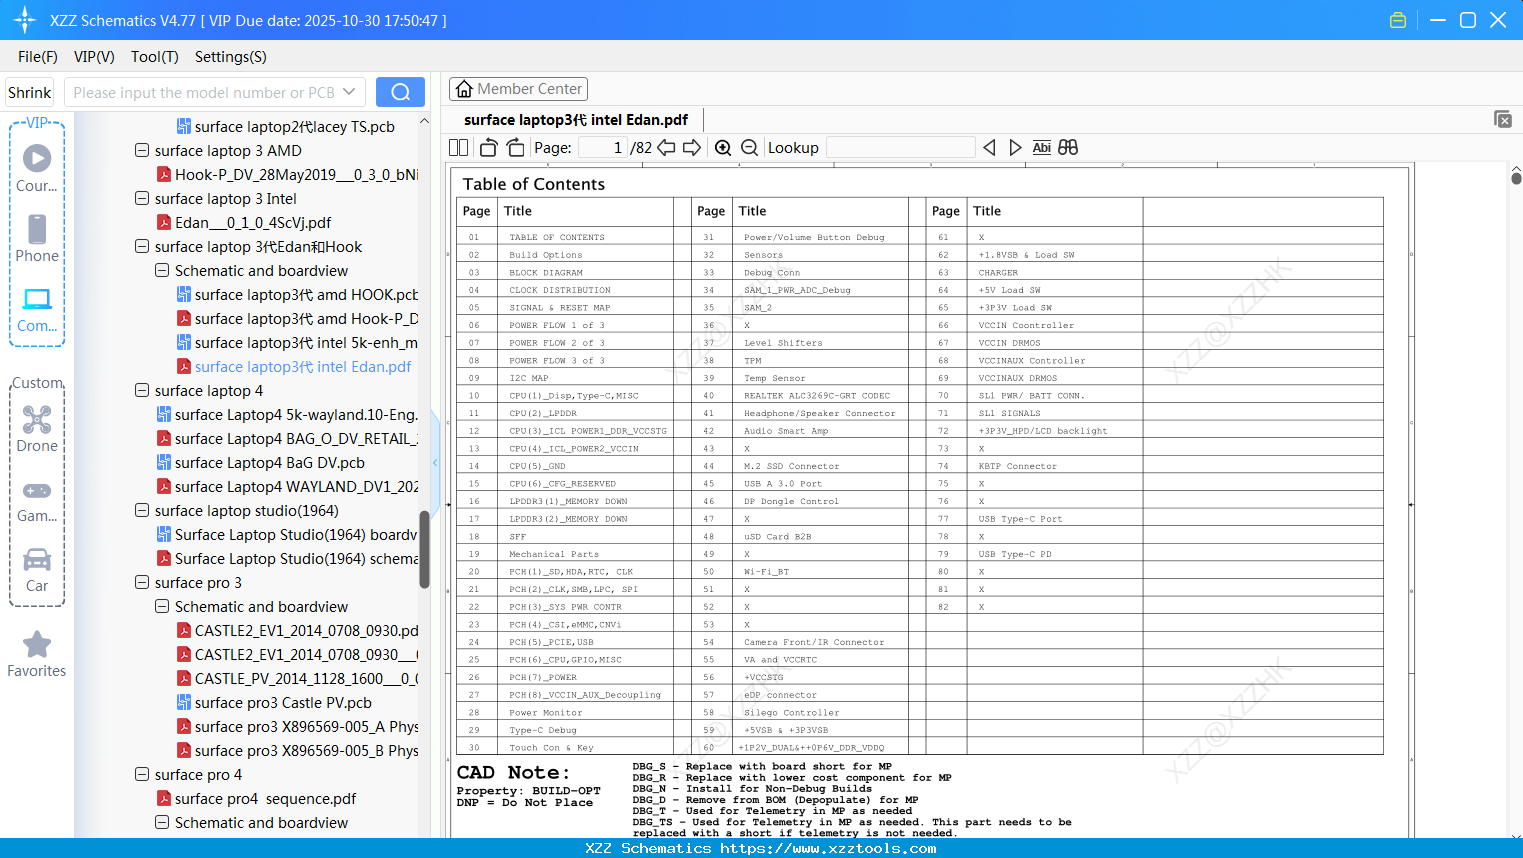Open Favorites in the sidebar
1523x858 pixels.
coord(37,655)
